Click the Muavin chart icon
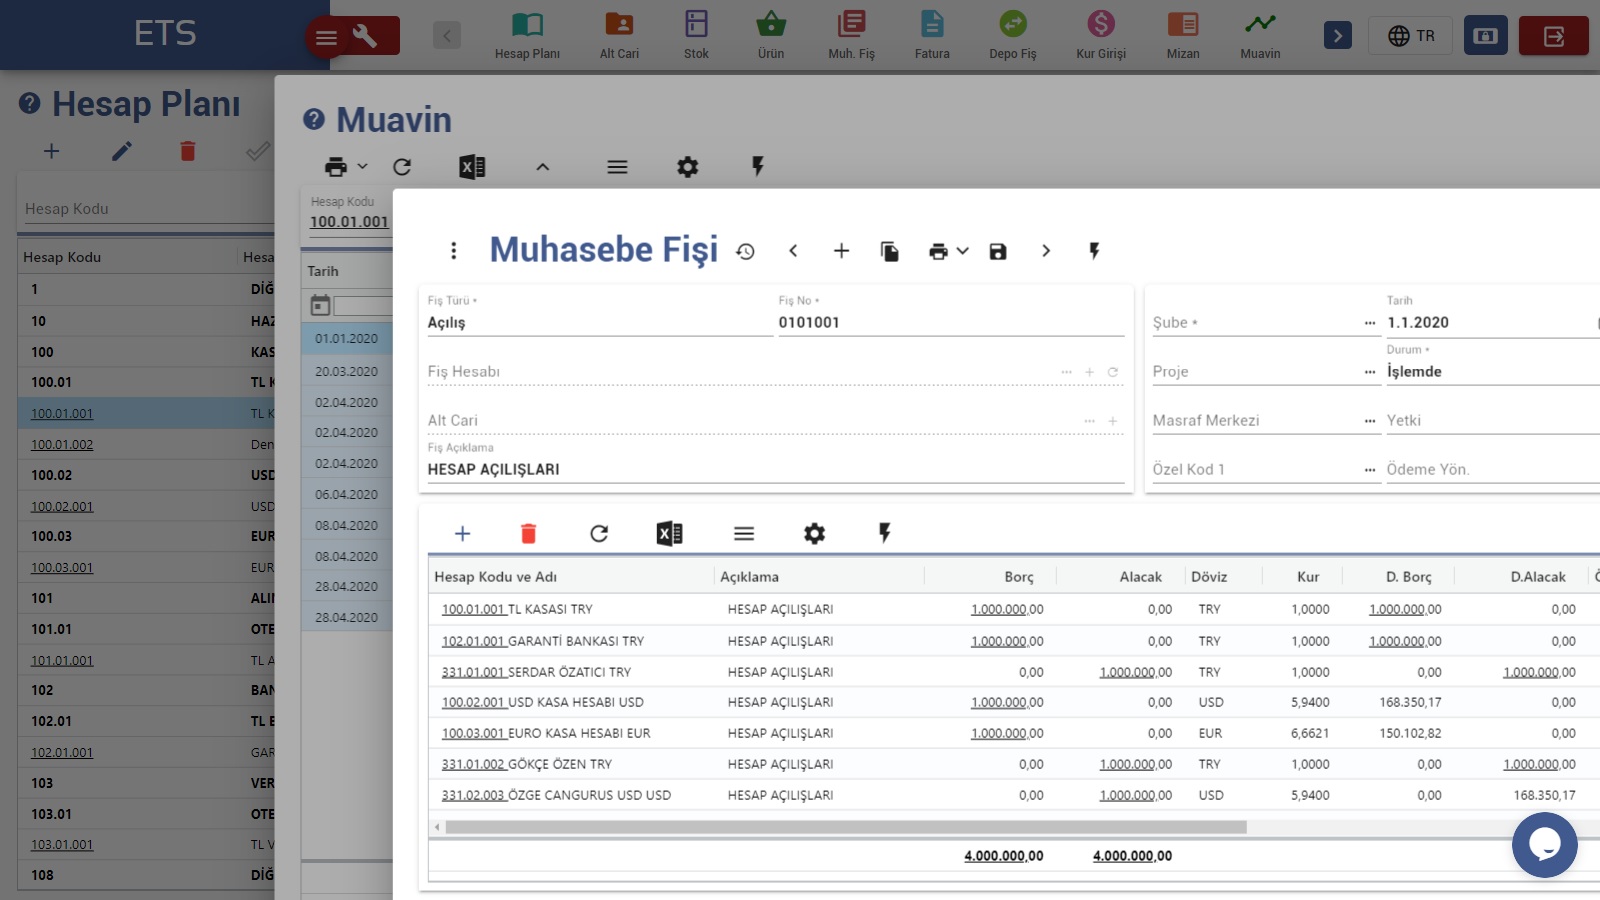This screenshot has height=900, width=1600. (x=1260, y=24)
